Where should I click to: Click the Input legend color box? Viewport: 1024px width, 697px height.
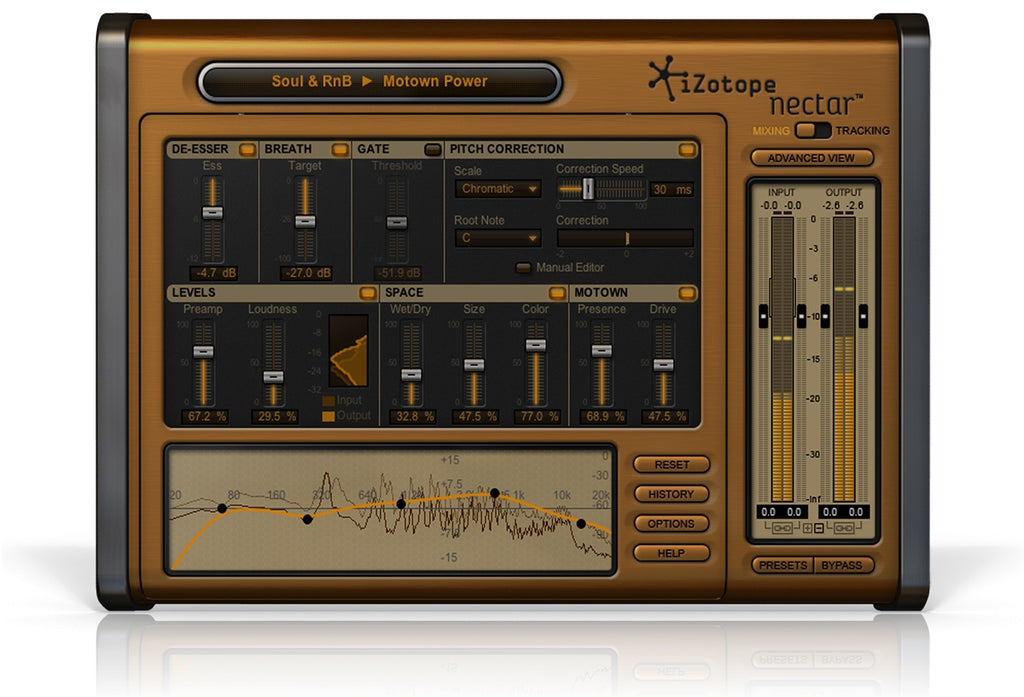coord(328,400)
